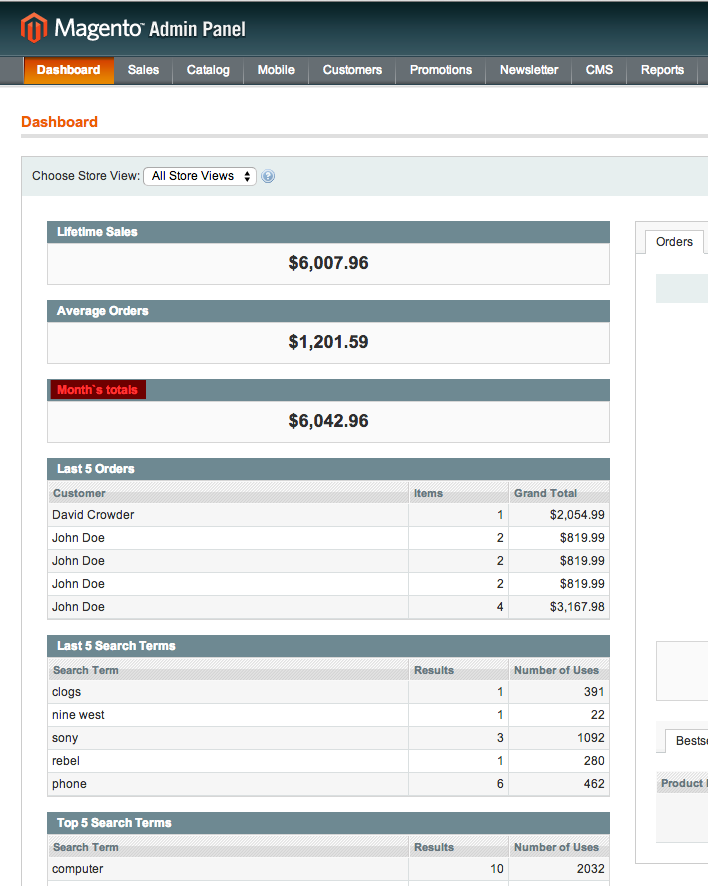
Task: Open the Mobile menu
Action: coord(276,70)
